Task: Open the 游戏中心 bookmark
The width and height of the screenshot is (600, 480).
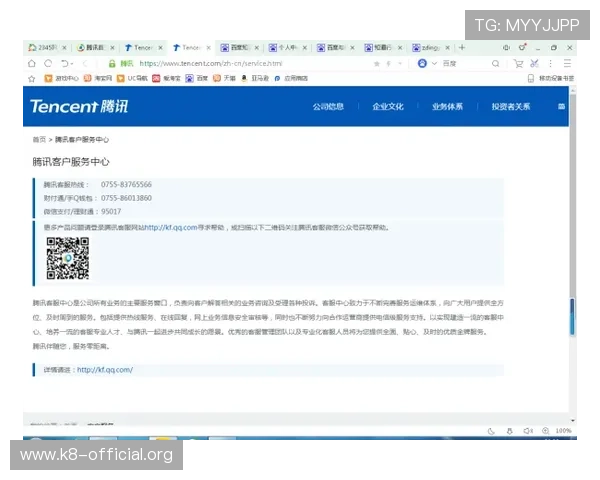Action: pos(61,78)
